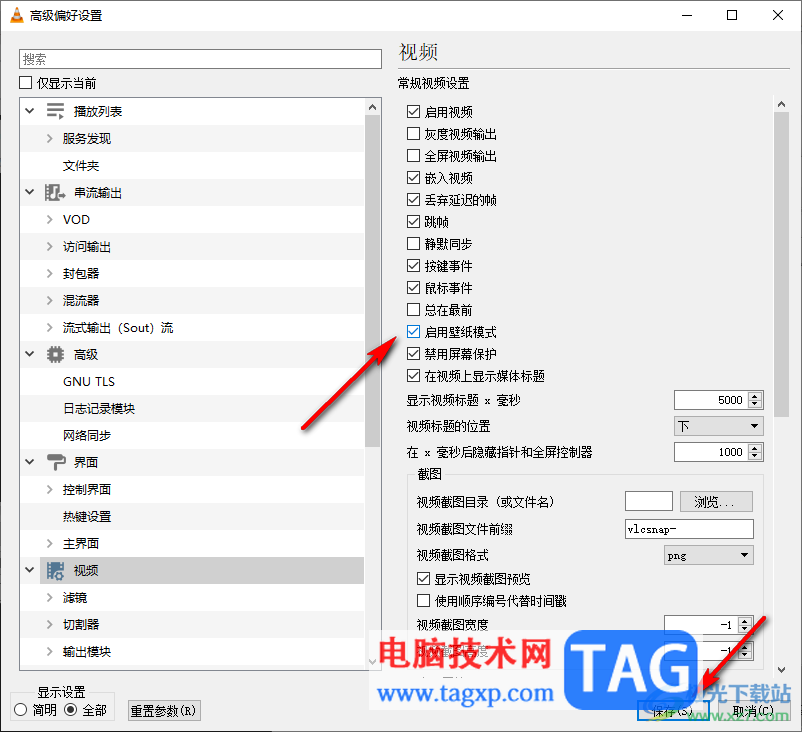Collapse the 高级 tree node

(30, 354)
